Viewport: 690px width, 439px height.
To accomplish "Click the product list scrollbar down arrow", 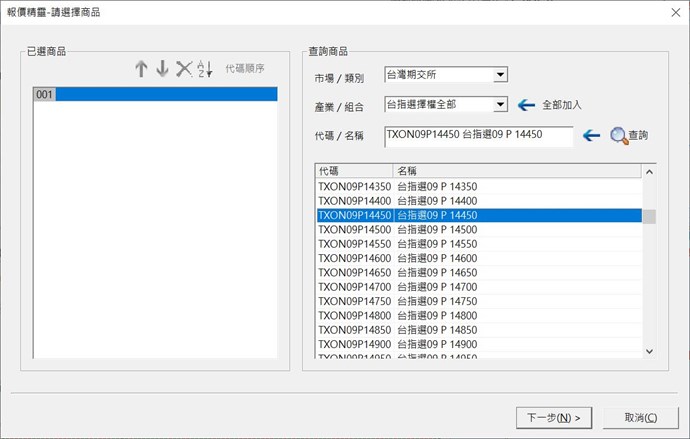I will tap(648, 350).
